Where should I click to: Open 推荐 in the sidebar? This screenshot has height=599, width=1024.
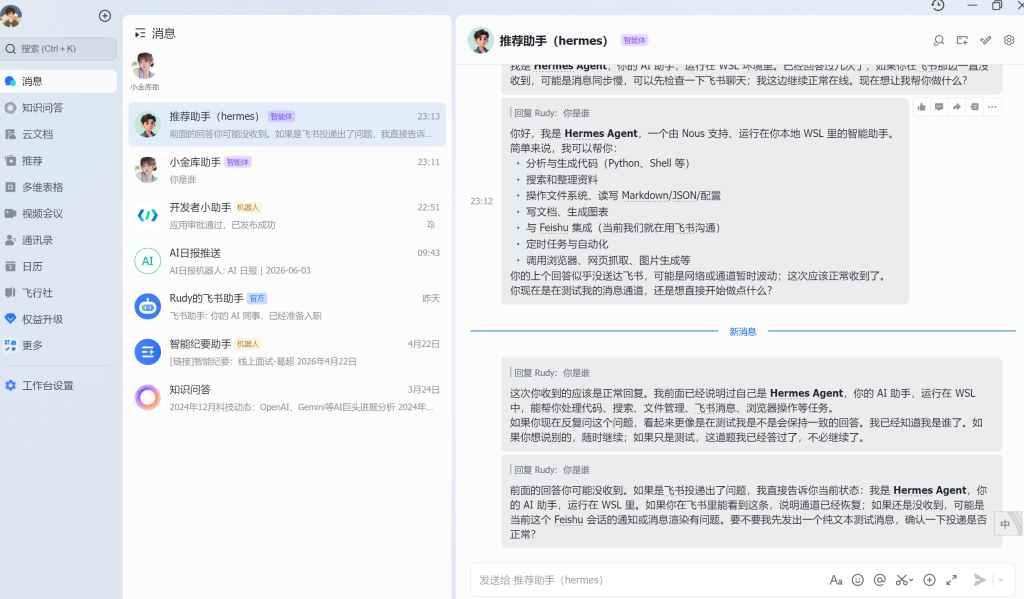click(x=59, y=161)
